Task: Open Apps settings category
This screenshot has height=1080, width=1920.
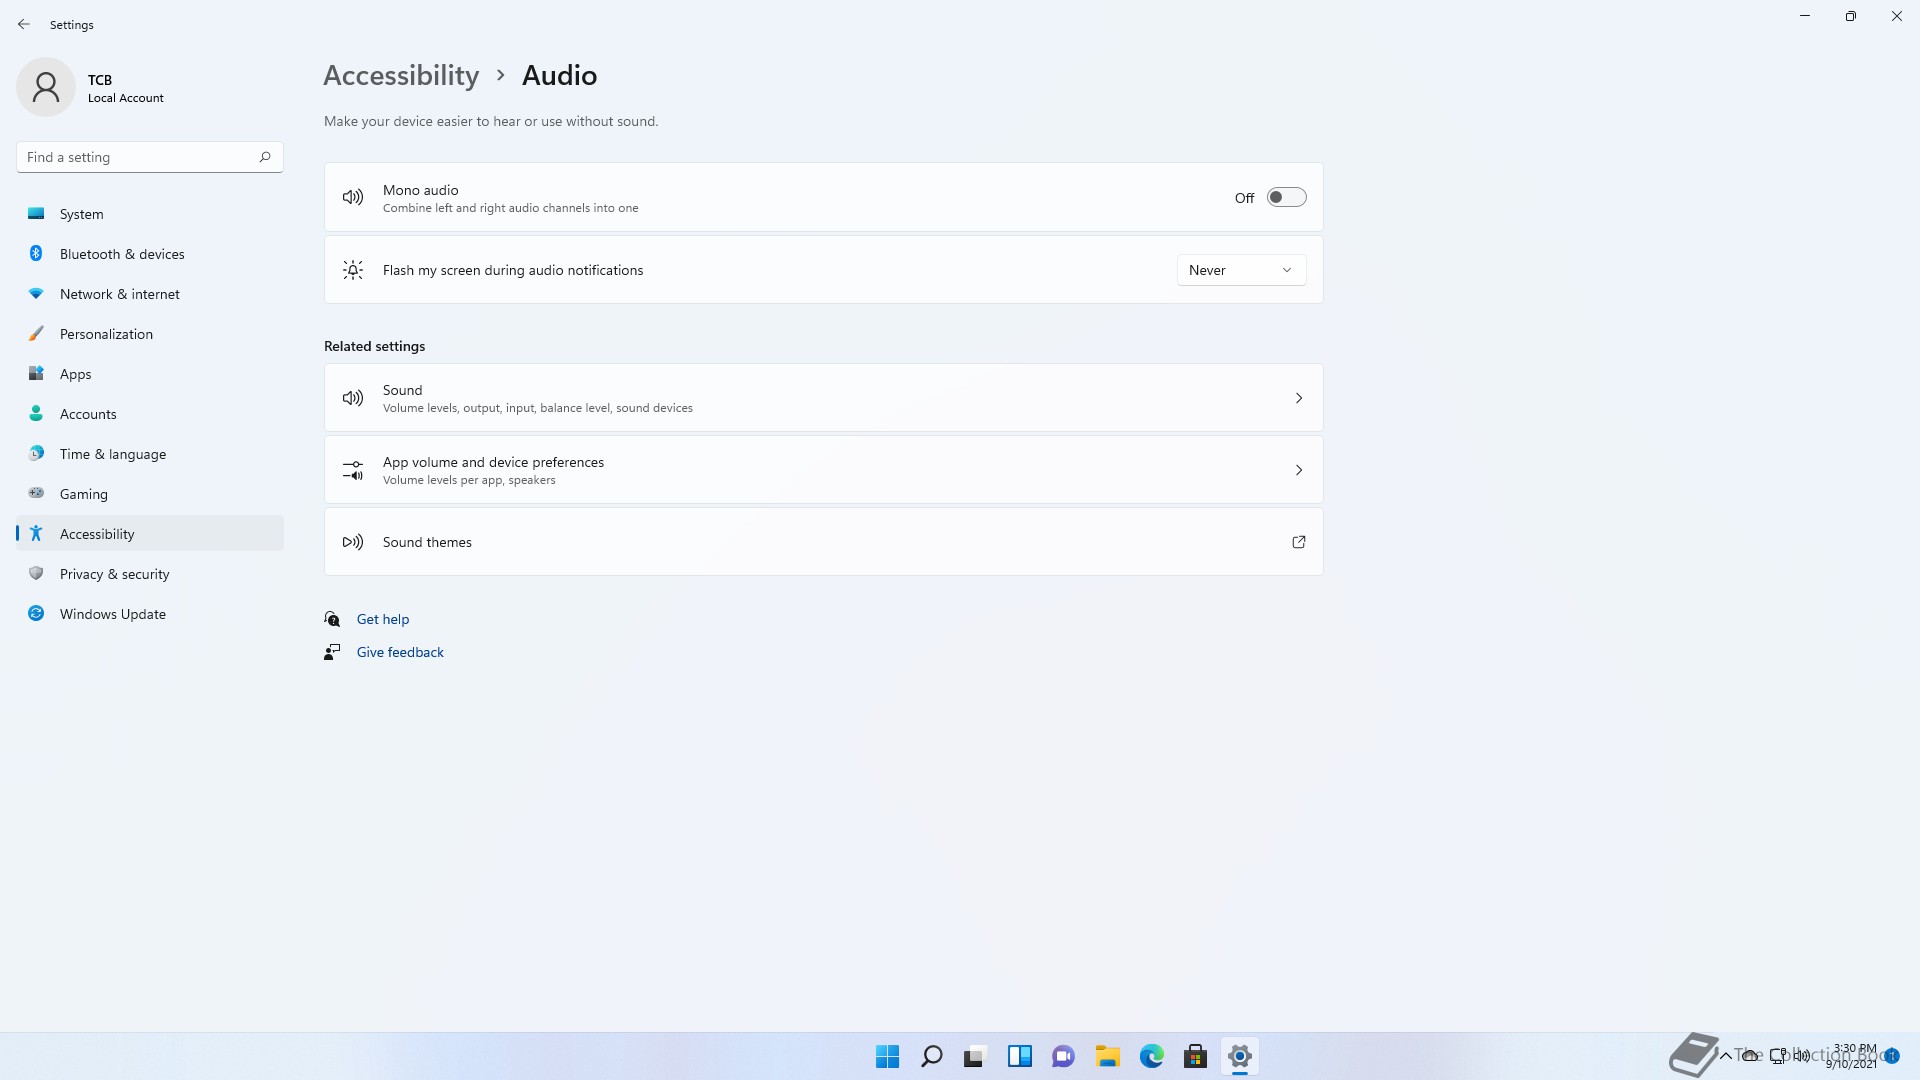Action: tap(150, 374)
